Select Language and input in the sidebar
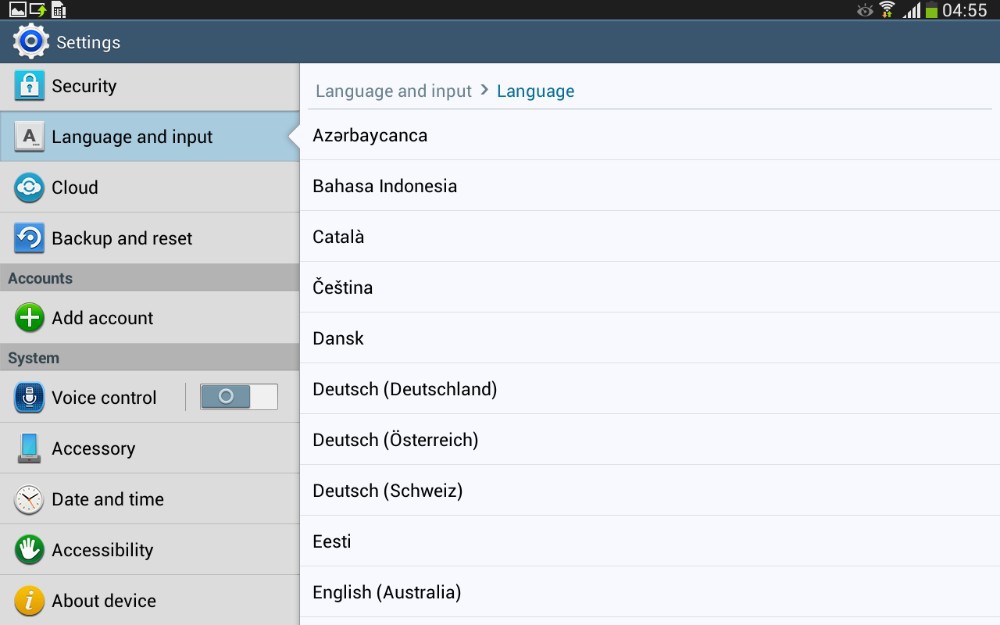 132,137
